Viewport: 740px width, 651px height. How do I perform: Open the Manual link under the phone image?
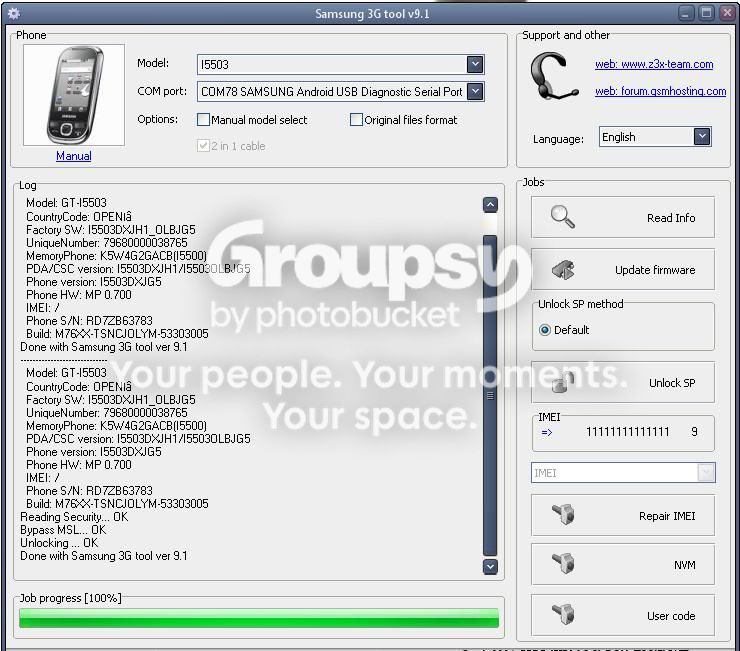pos(74,156)
